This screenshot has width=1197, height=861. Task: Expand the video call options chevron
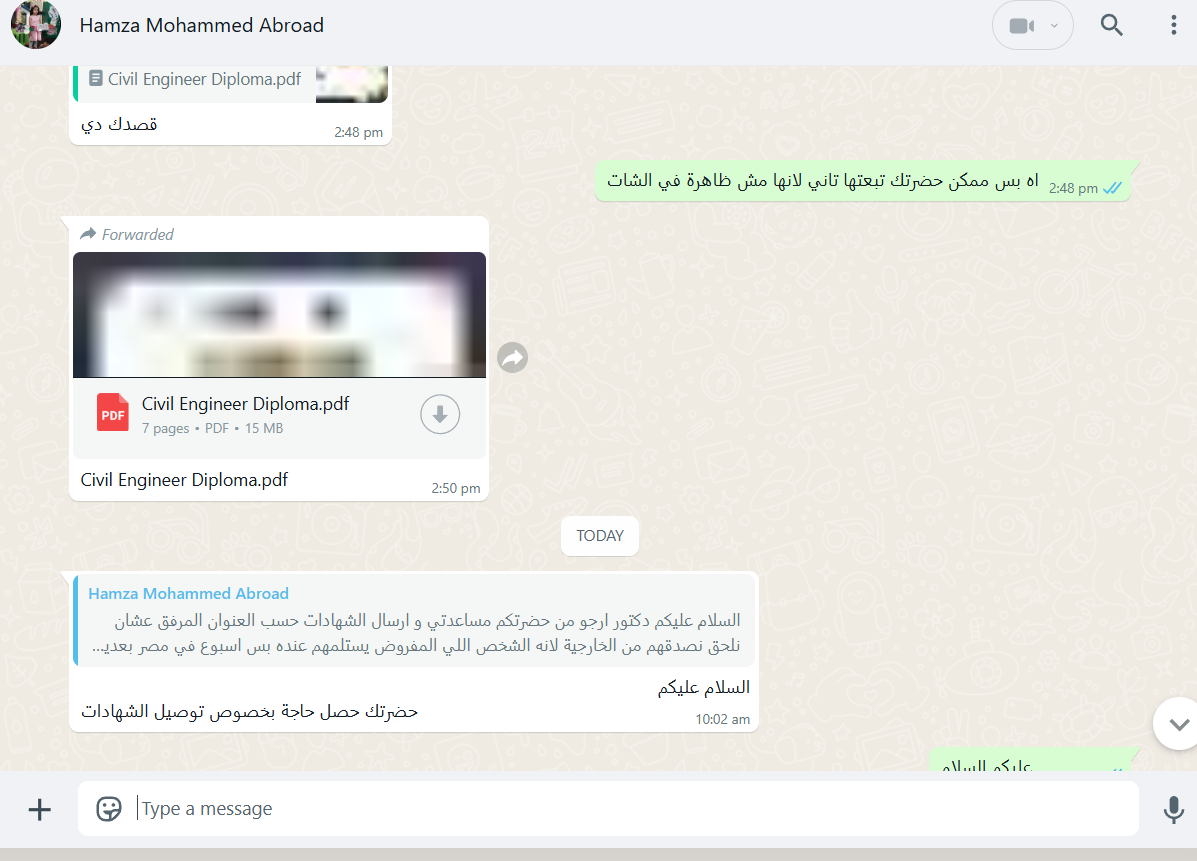(x=1054, y=26)
